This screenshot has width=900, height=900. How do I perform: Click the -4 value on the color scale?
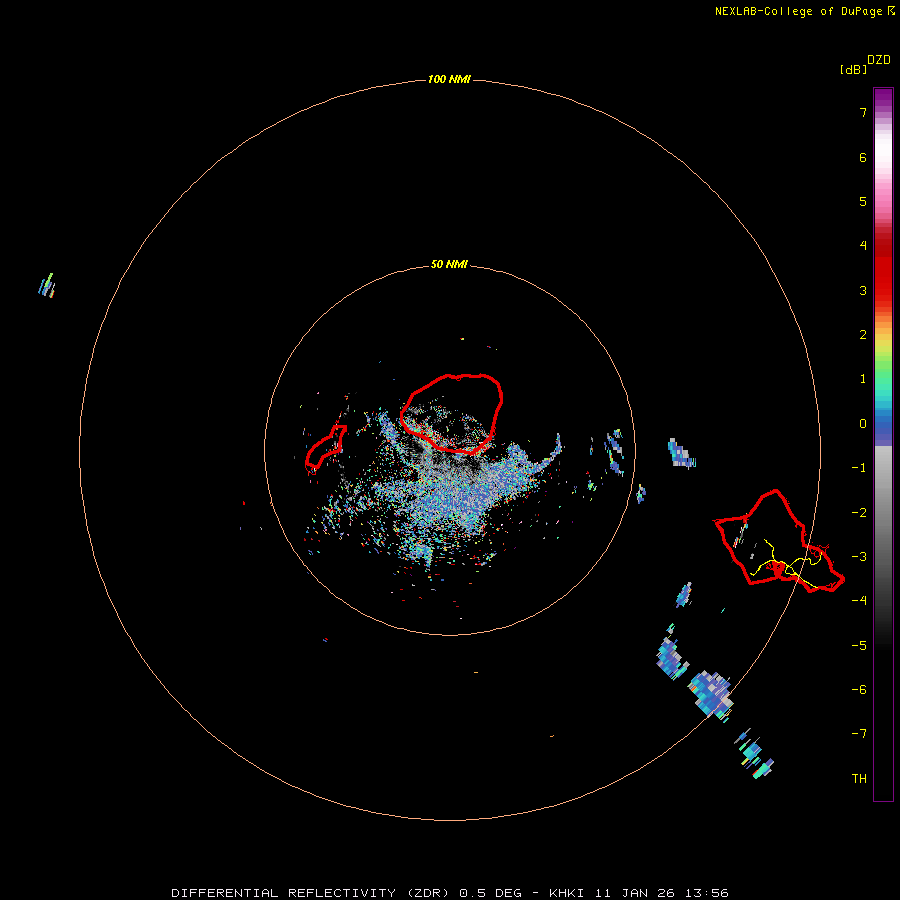click(859, 600)
